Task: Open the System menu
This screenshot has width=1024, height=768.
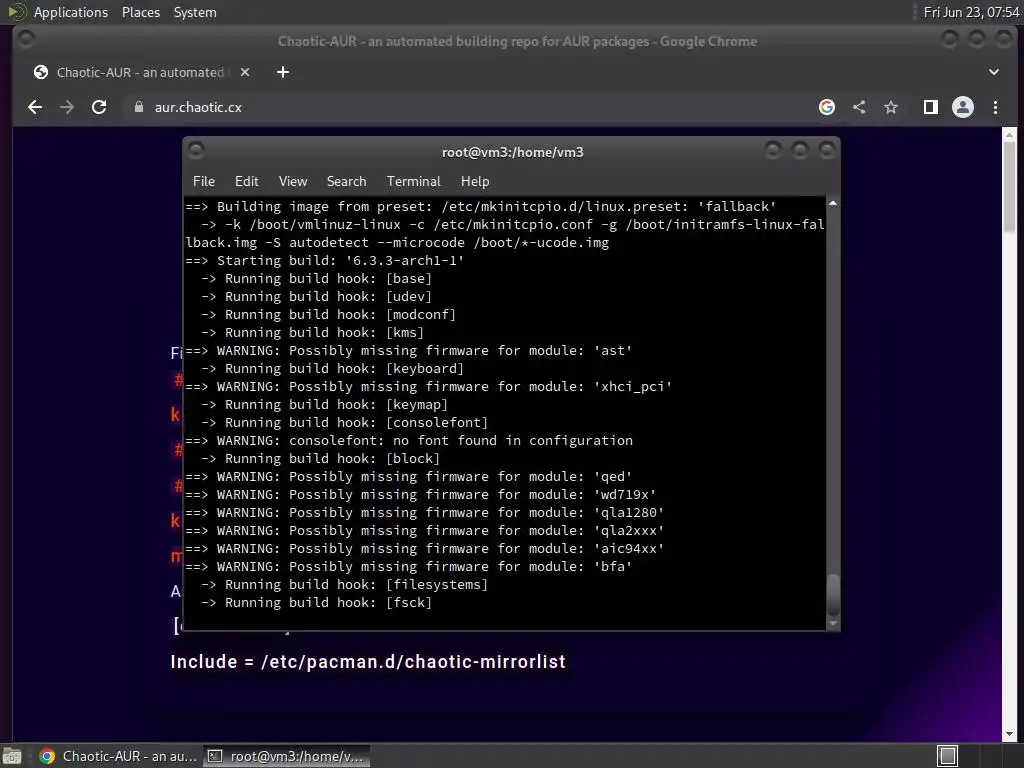Action: (195, 12)
